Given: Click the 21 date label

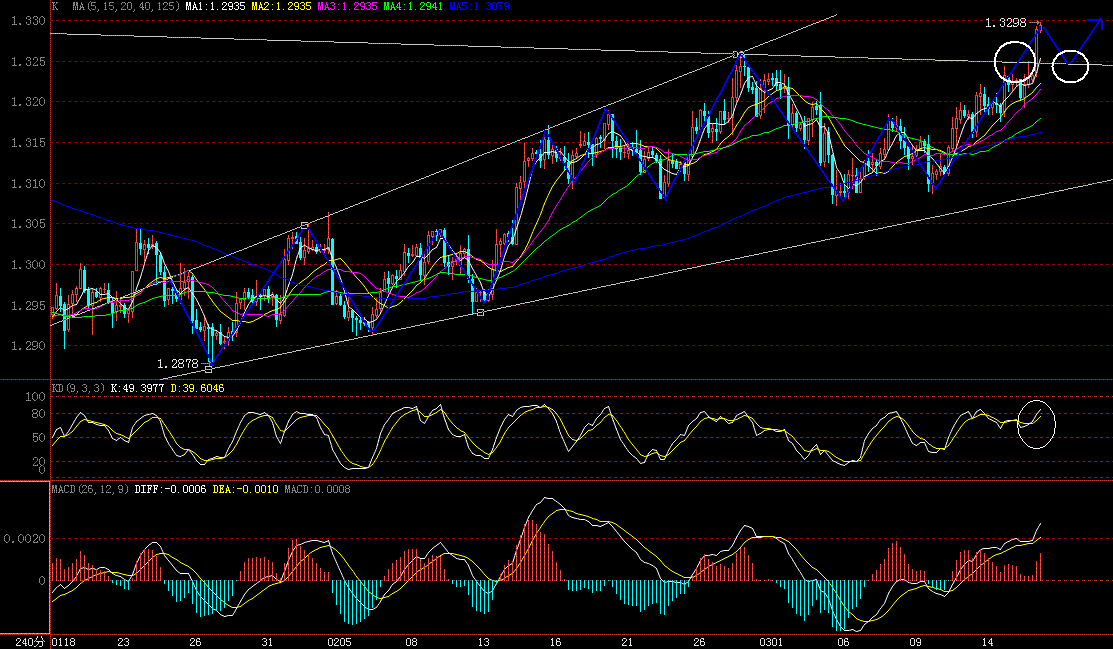Looking at the screenshot, I should (627, 642).
